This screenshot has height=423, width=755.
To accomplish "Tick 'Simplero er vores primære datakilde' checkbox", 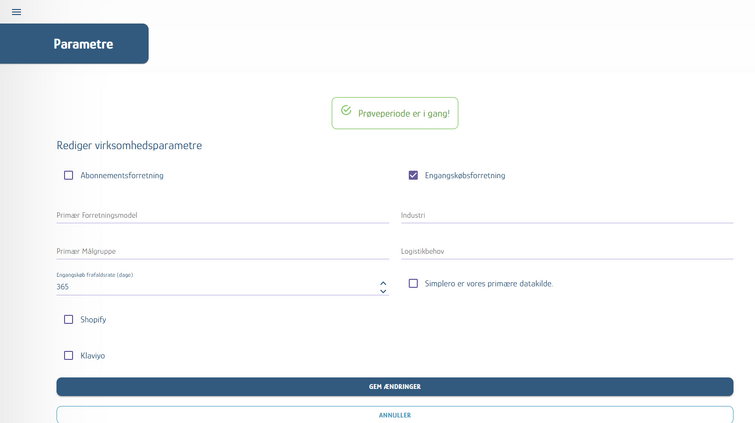I will pos(413,283).
